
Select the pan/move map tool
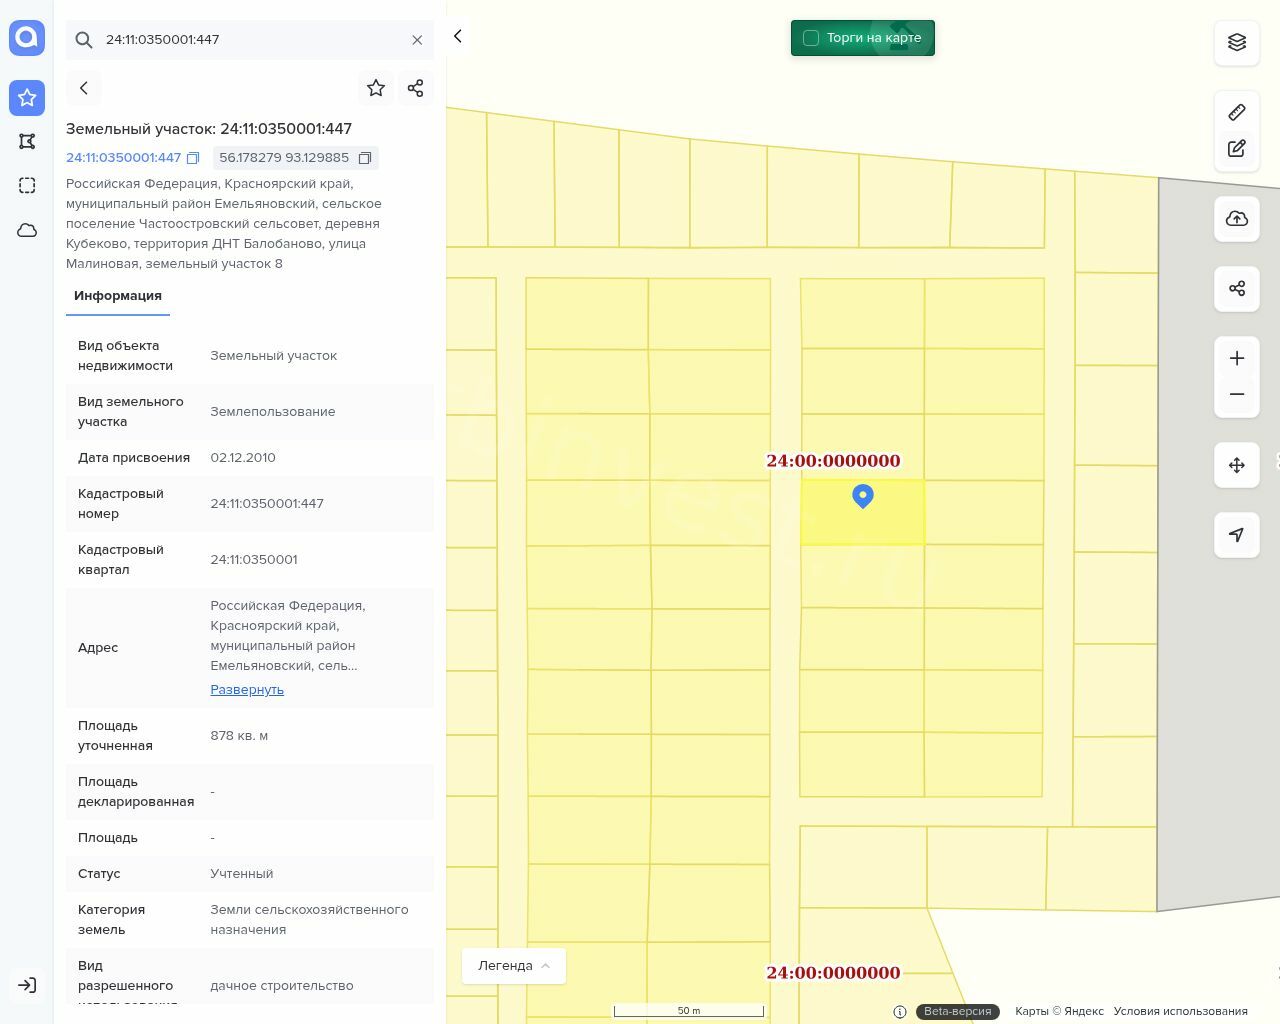point(1237,465)
